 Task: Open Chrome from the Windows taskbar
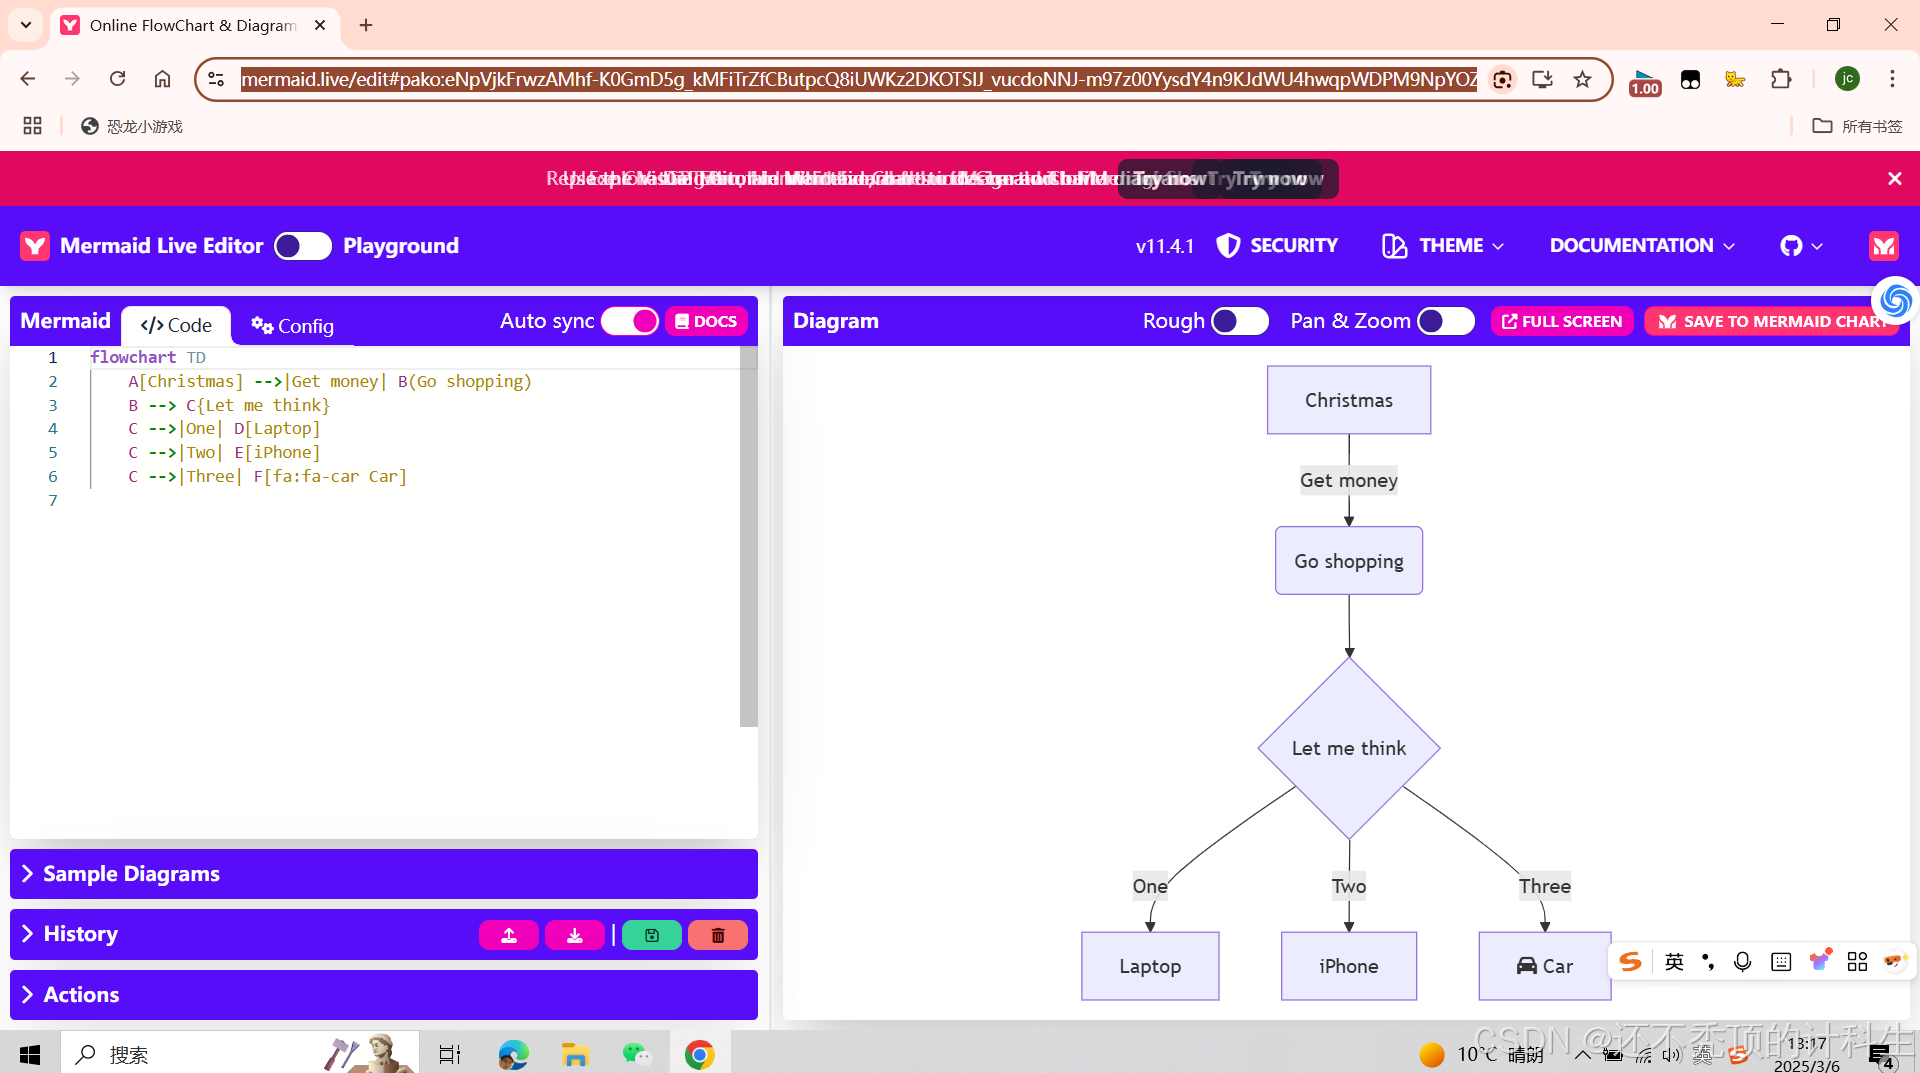click(x=699, y=1053)
